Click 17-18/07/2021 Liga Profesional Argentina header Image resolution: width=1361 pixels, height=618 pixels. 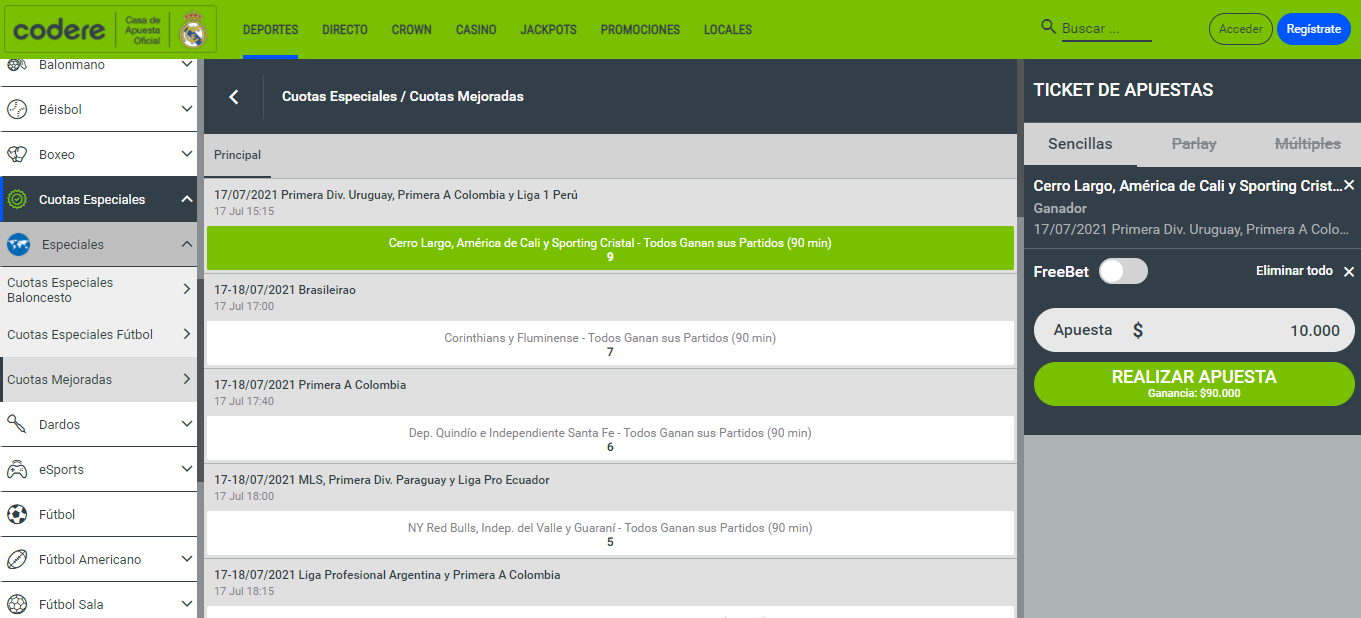(387, 575)
